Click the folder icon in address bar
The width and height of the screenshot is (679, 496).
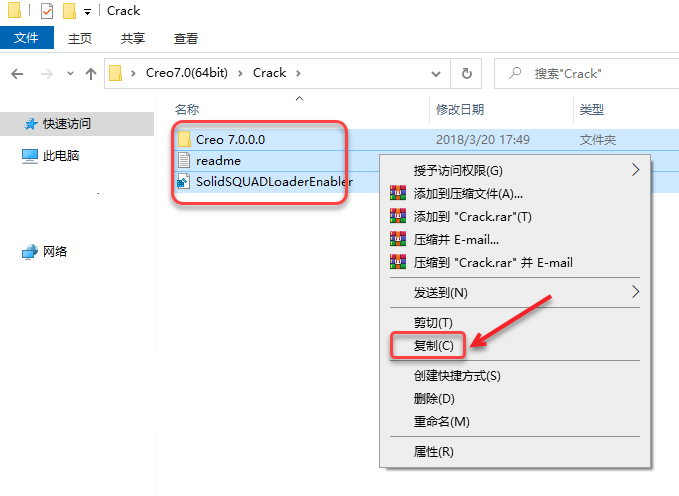coord(115,73)
